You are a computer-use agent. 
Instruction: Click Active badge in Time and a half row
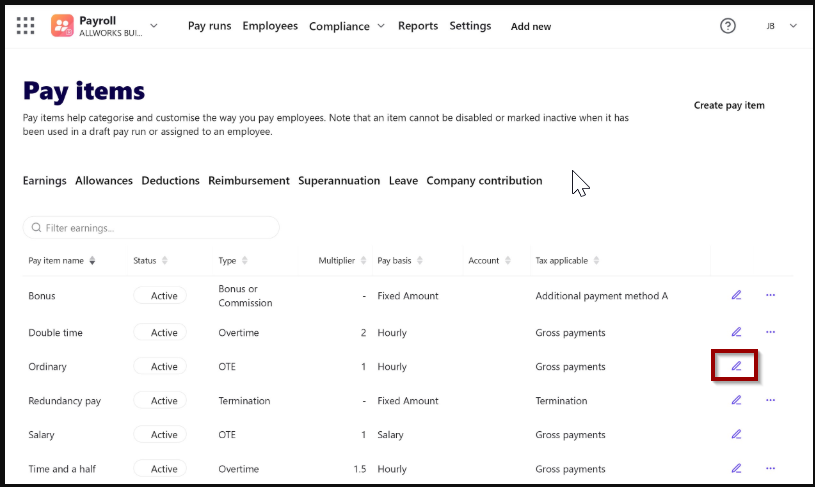pos(160,469)
